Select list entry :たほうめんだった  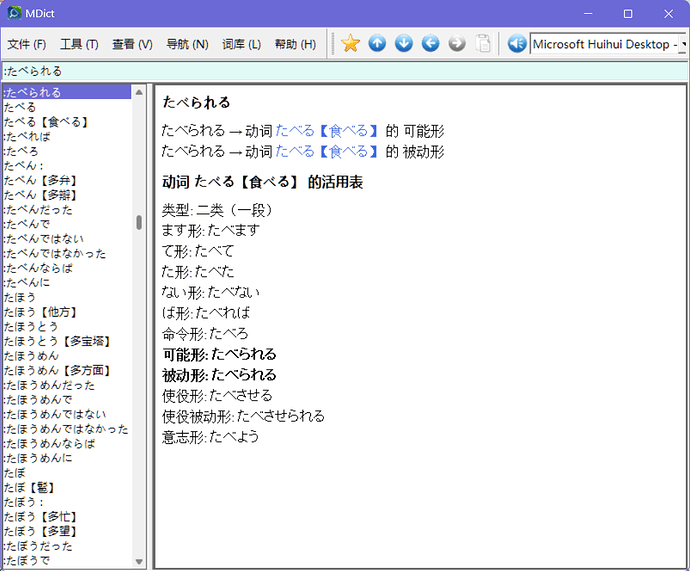tap(66, 385)
